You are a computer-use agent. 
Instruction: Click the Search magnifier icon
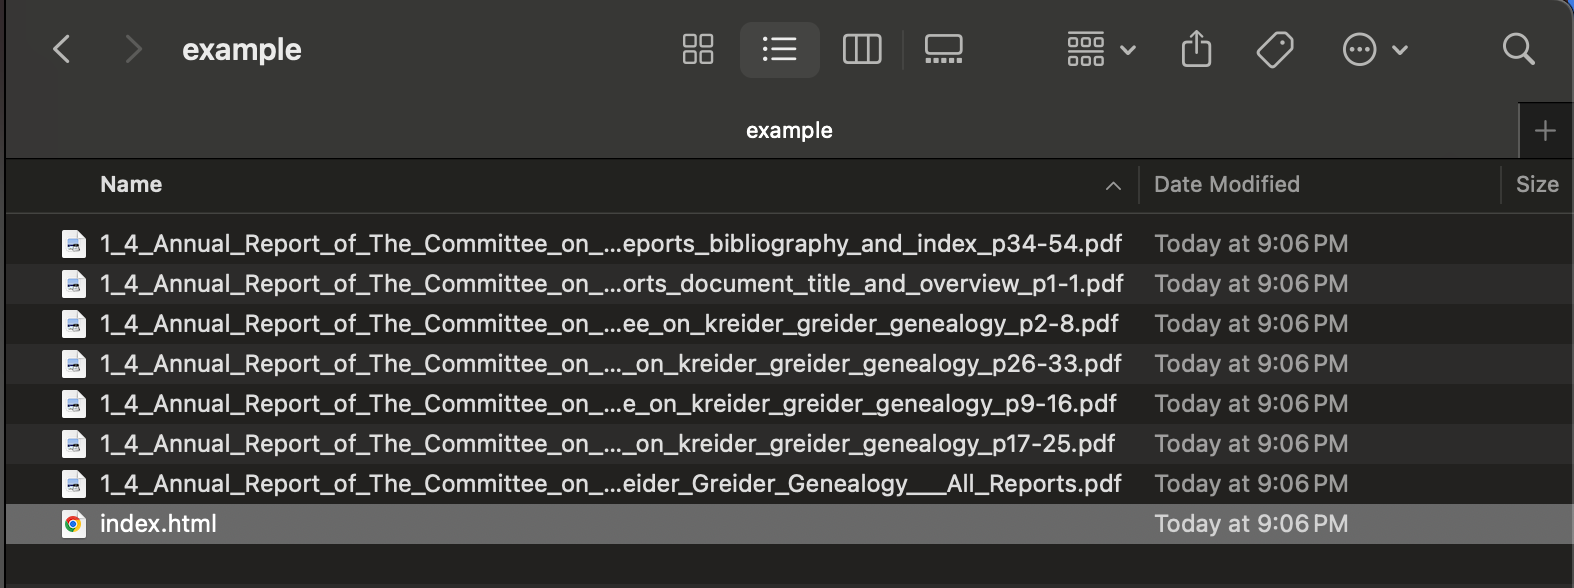pyautogui.click(x=1518, y=49)
